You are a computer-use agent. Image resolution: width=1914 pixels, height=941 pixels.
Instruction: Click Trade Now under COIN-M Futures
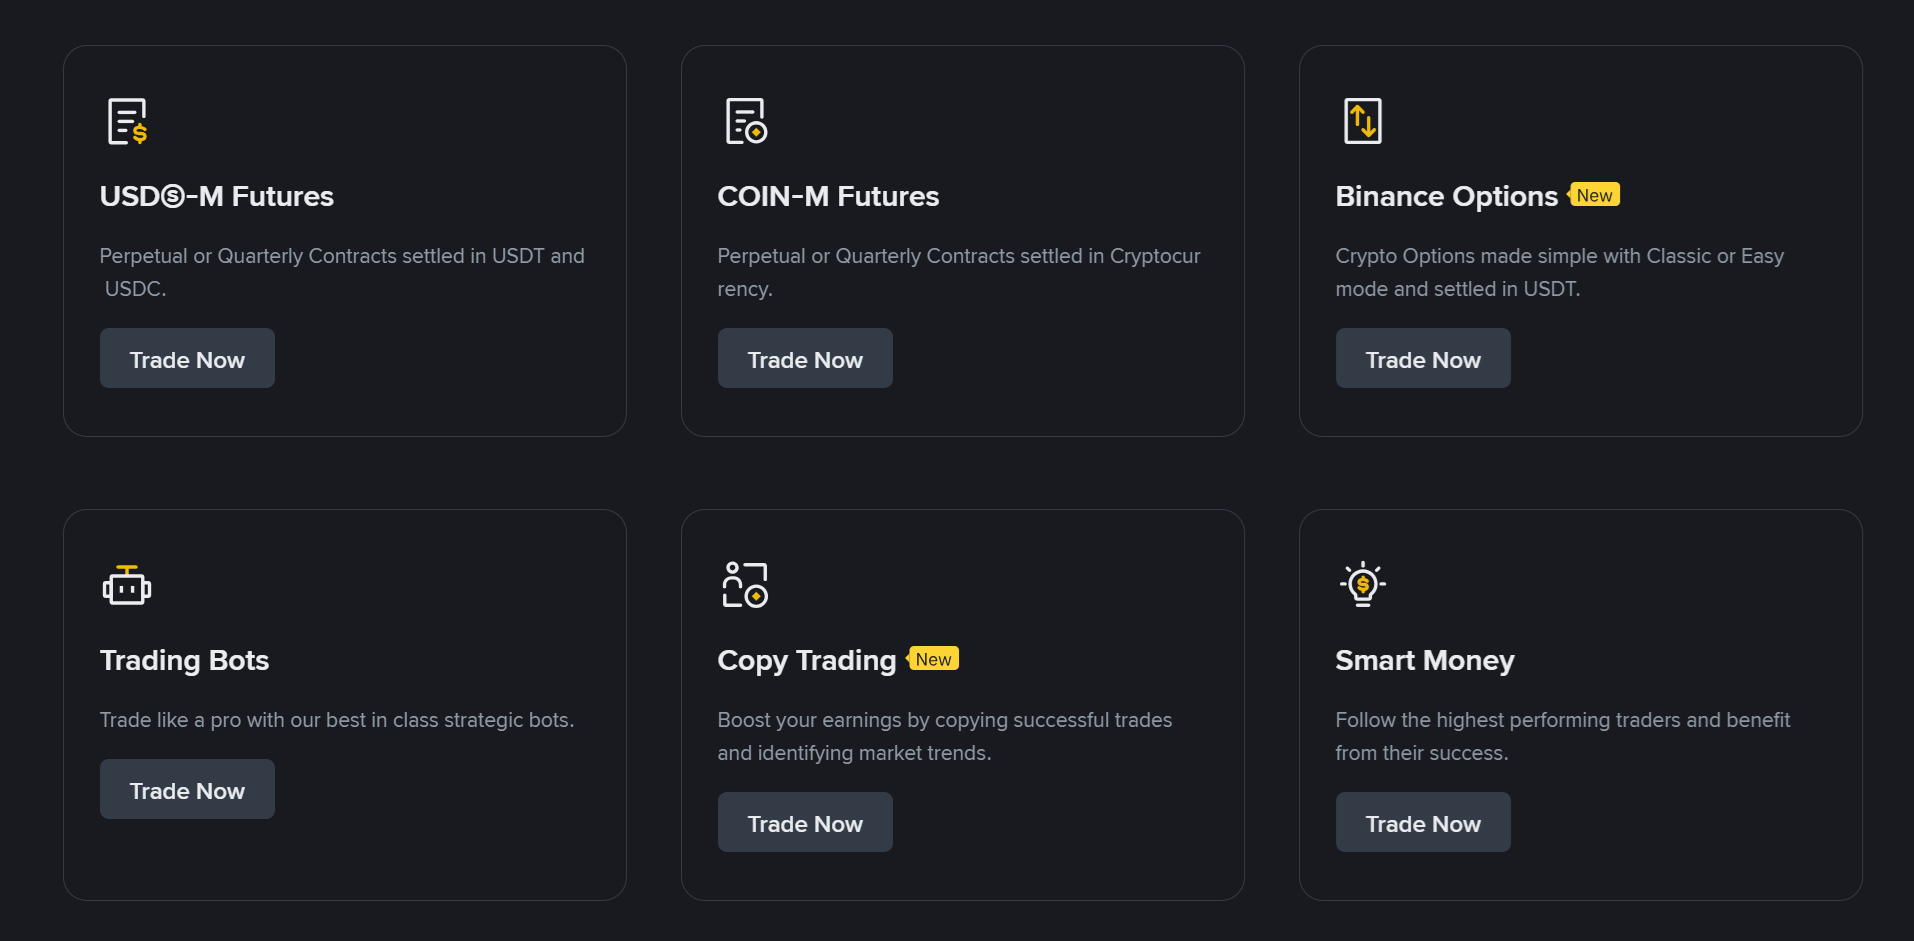pos(805,358)
